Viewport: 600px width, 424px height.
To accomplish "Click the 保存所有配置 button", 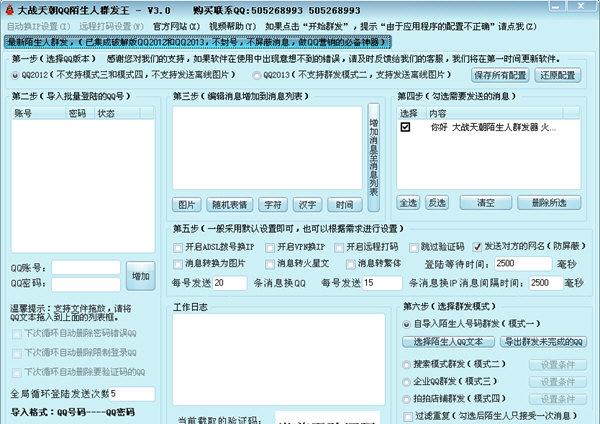I will point(500,75).
